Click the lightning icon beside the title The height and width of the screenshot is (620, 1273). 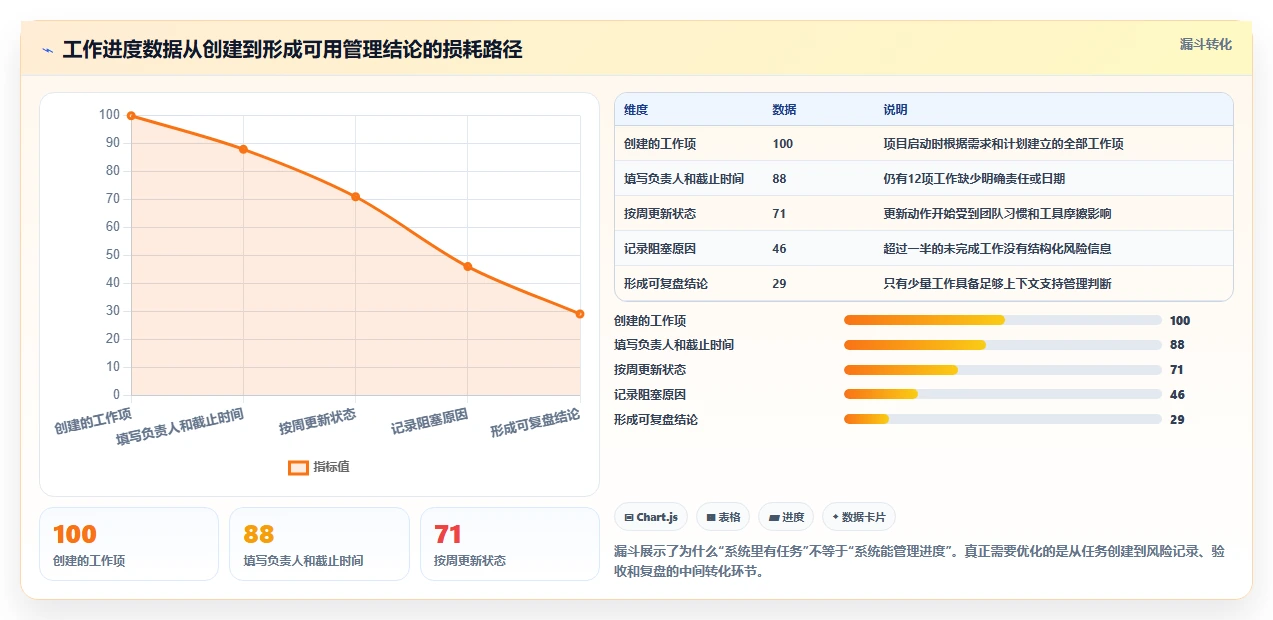click(47, 50)
